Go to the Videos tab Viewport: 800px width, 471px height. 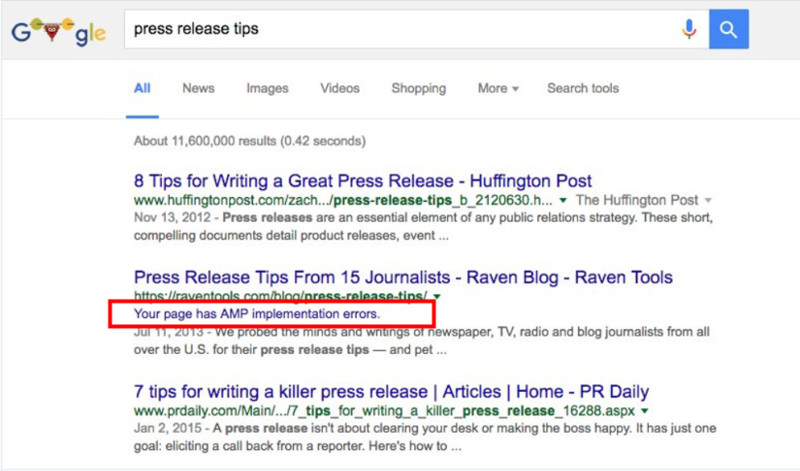(x=340, y=88)
